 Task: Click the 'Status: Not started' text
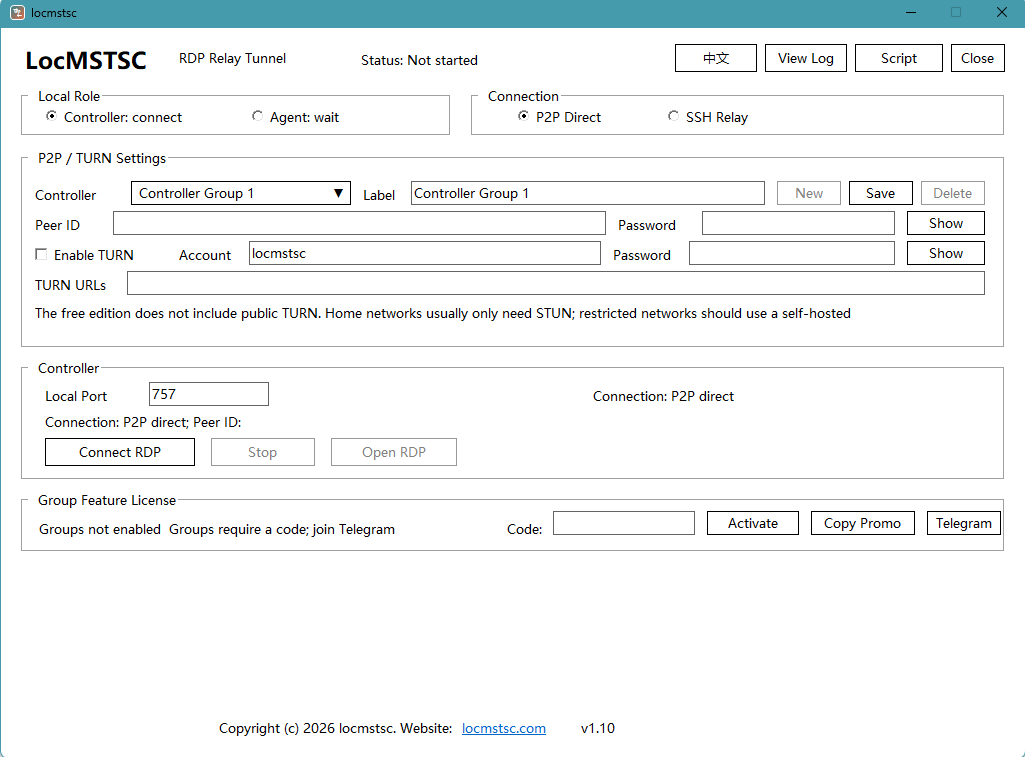pos(419,60)
